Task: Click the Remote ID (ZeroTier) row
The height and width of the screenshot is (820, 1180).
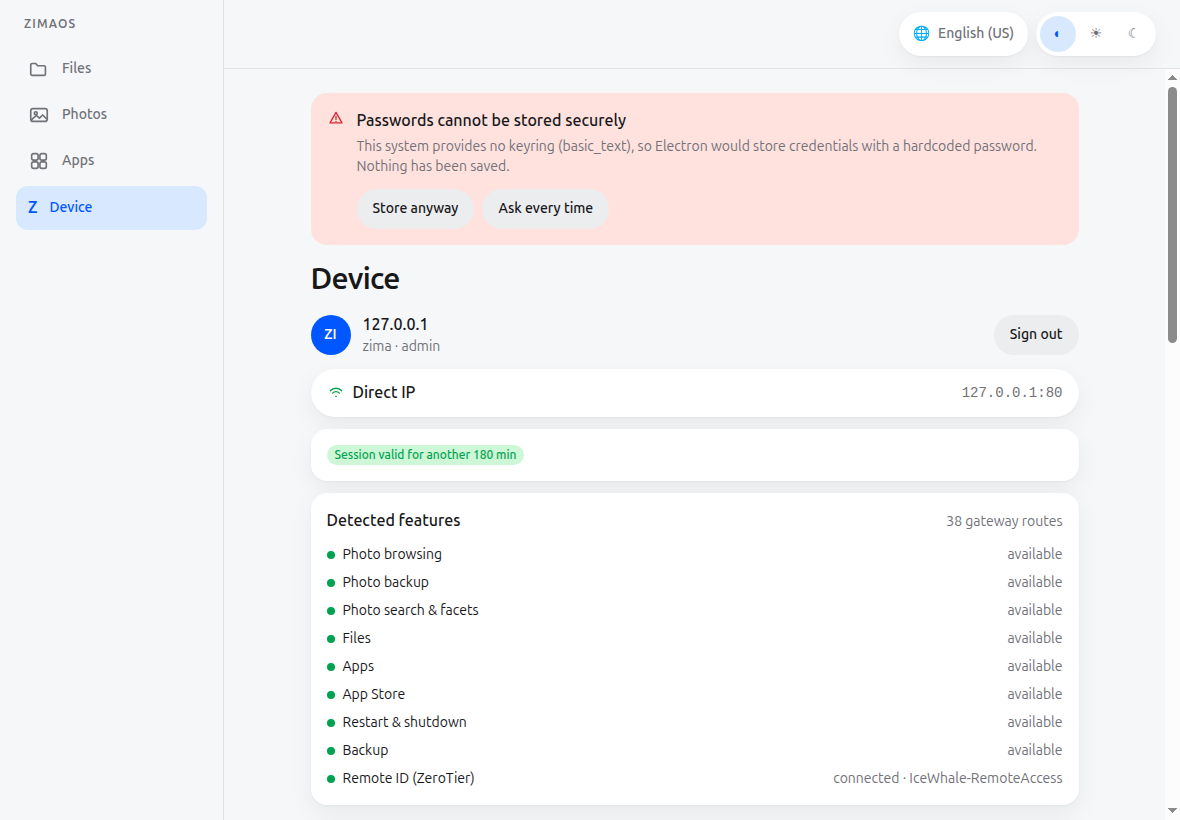Action: point(695,778)
